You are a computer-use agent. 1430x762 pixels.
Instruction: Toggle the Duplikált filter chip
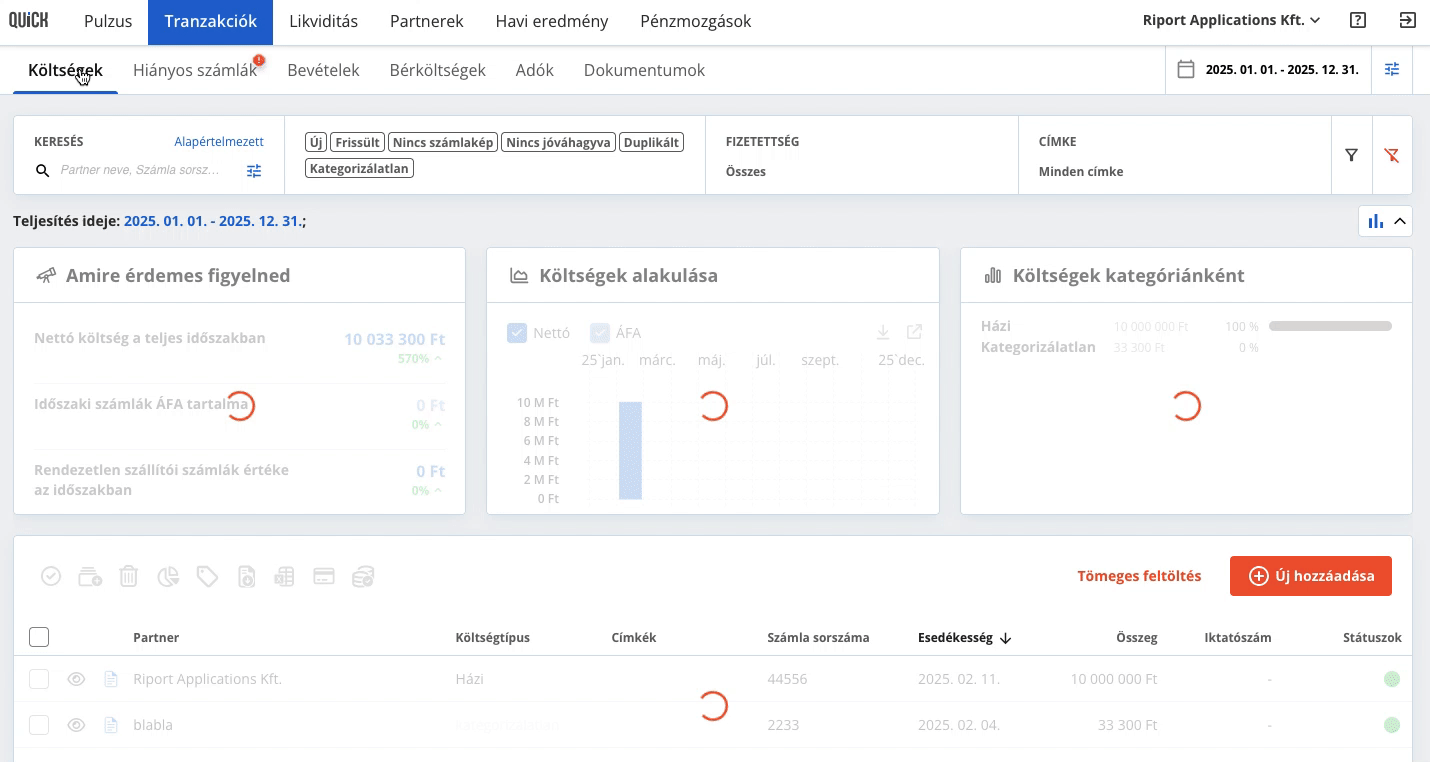tap(651, 142)
